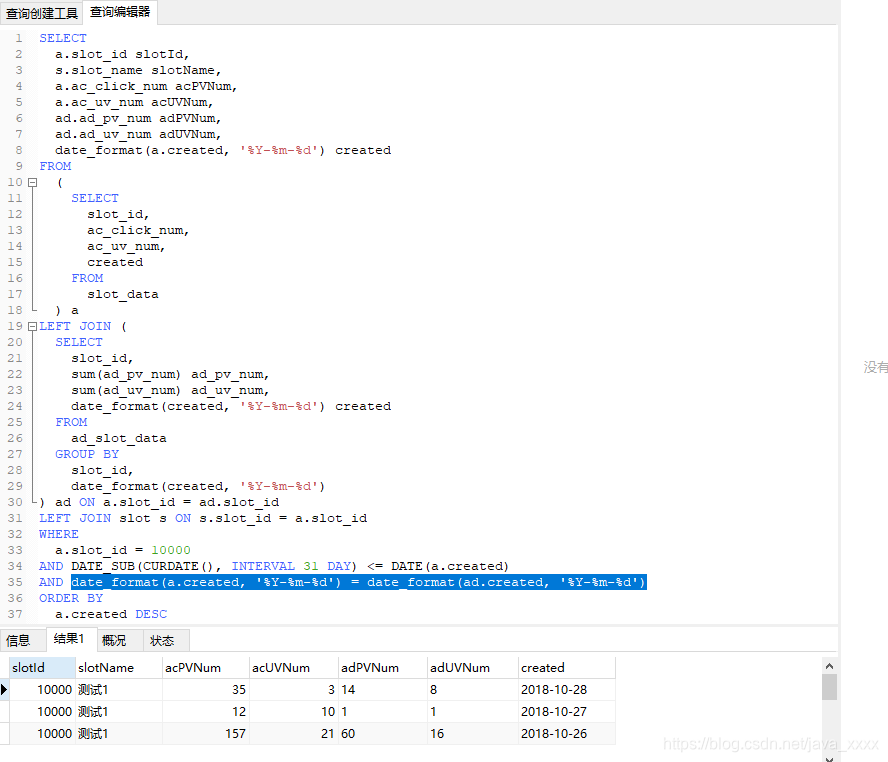888x762 pixels.
Task: Click the slotName column header
Action: pyautogui.click(x=119, y=668)
